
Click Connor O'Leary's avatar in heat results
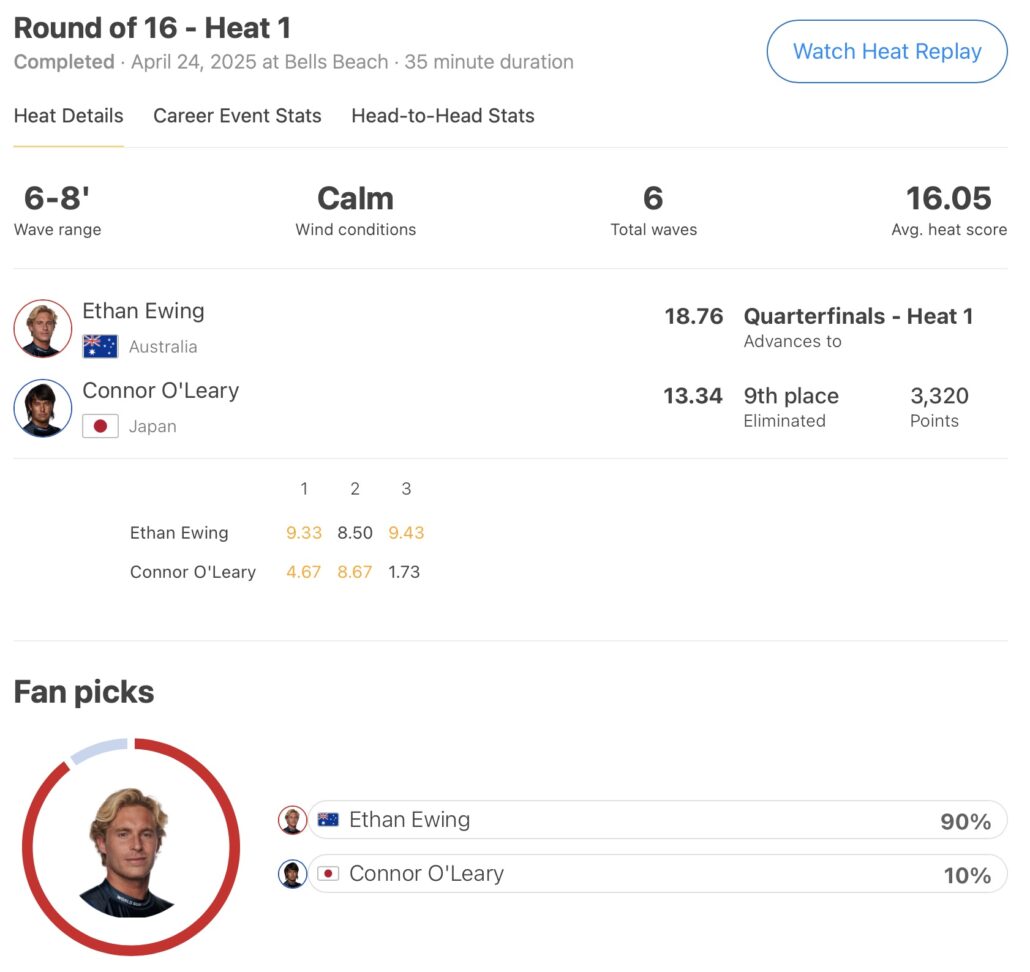(x=43, y=408)
